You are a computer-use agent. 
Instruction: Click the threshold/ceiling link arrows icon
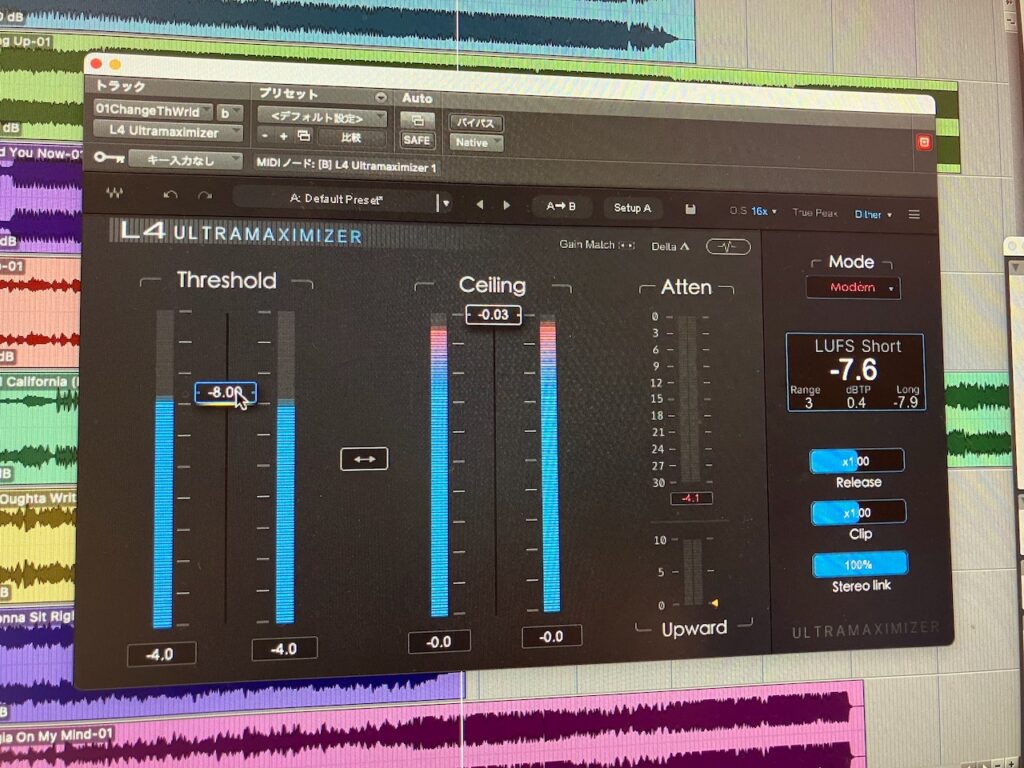(364, 459)
